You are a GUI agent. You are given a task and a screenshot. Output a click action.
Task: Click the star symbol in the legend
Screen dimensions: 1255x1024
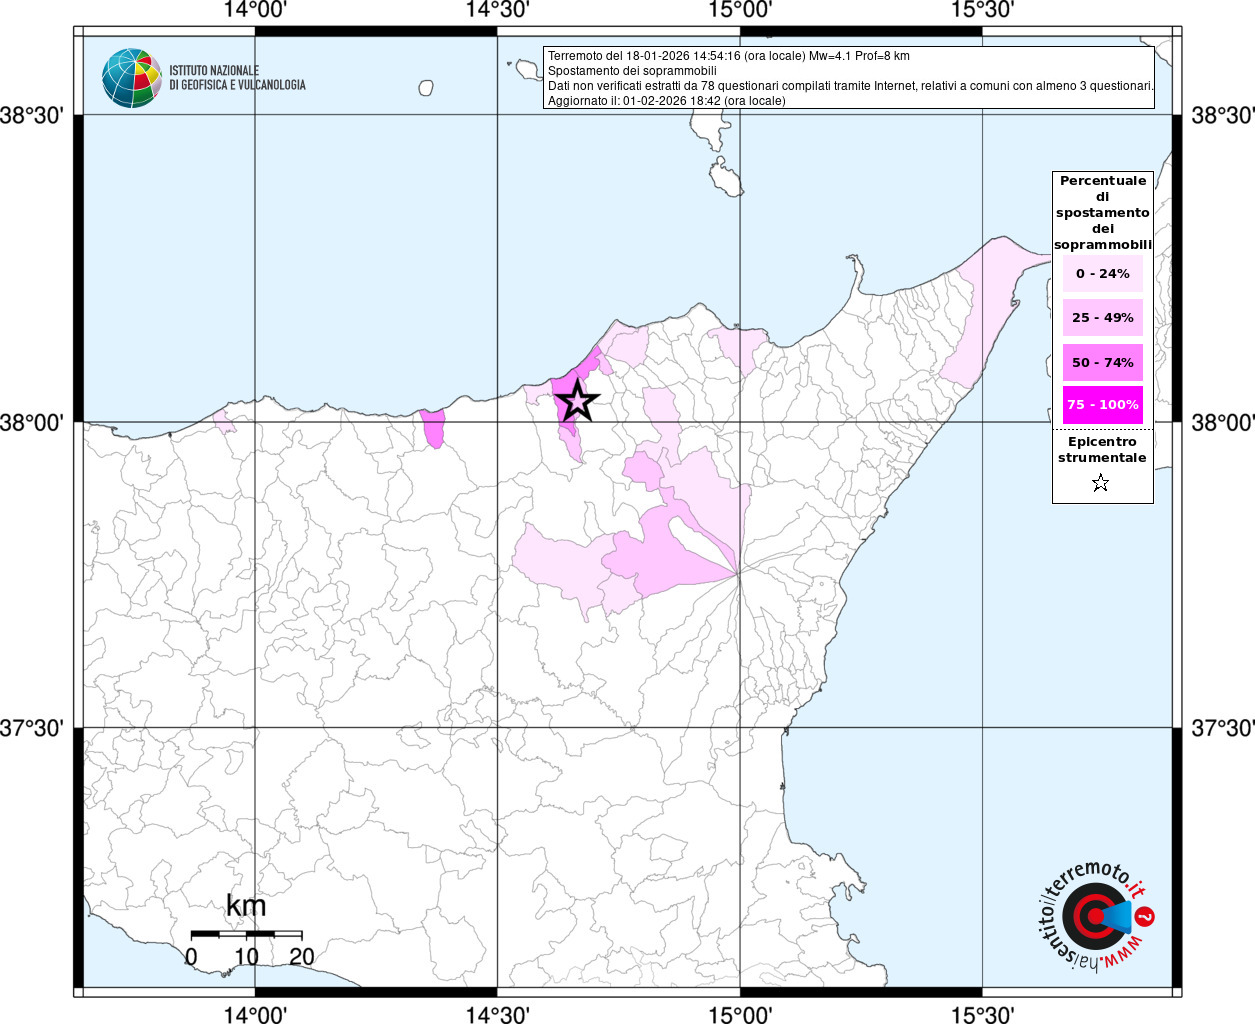(1100, 484)
